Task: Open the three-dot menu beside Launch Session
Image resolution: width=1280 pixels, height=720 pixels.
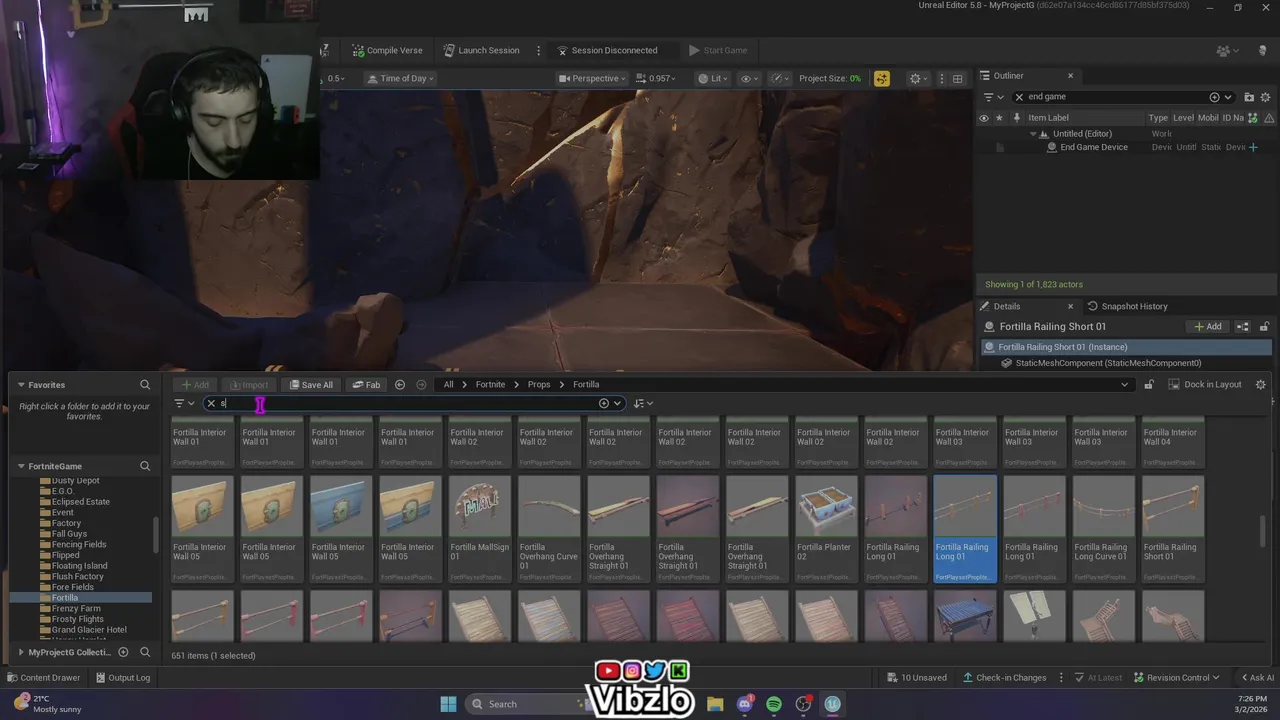Action: [538, 50]
